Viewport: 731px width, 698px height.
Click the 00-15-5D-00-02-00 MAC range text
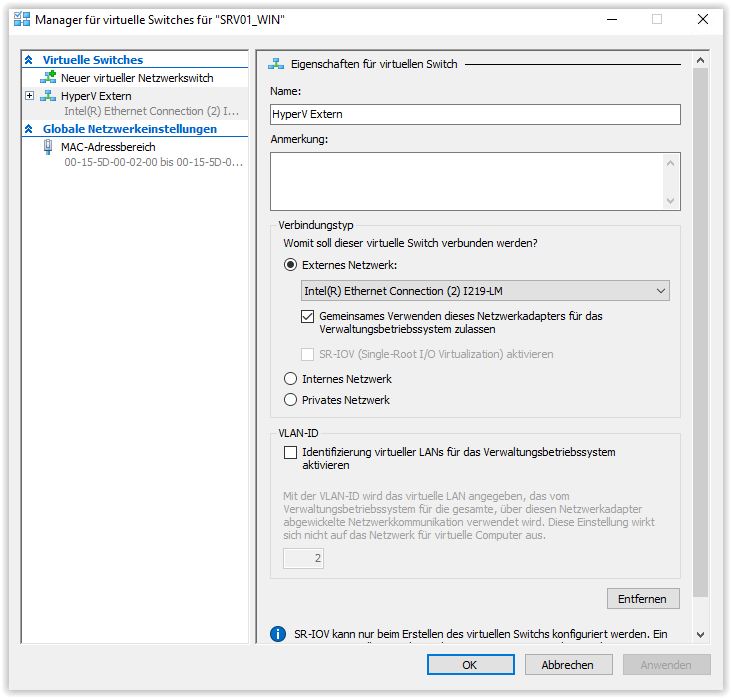154,162
